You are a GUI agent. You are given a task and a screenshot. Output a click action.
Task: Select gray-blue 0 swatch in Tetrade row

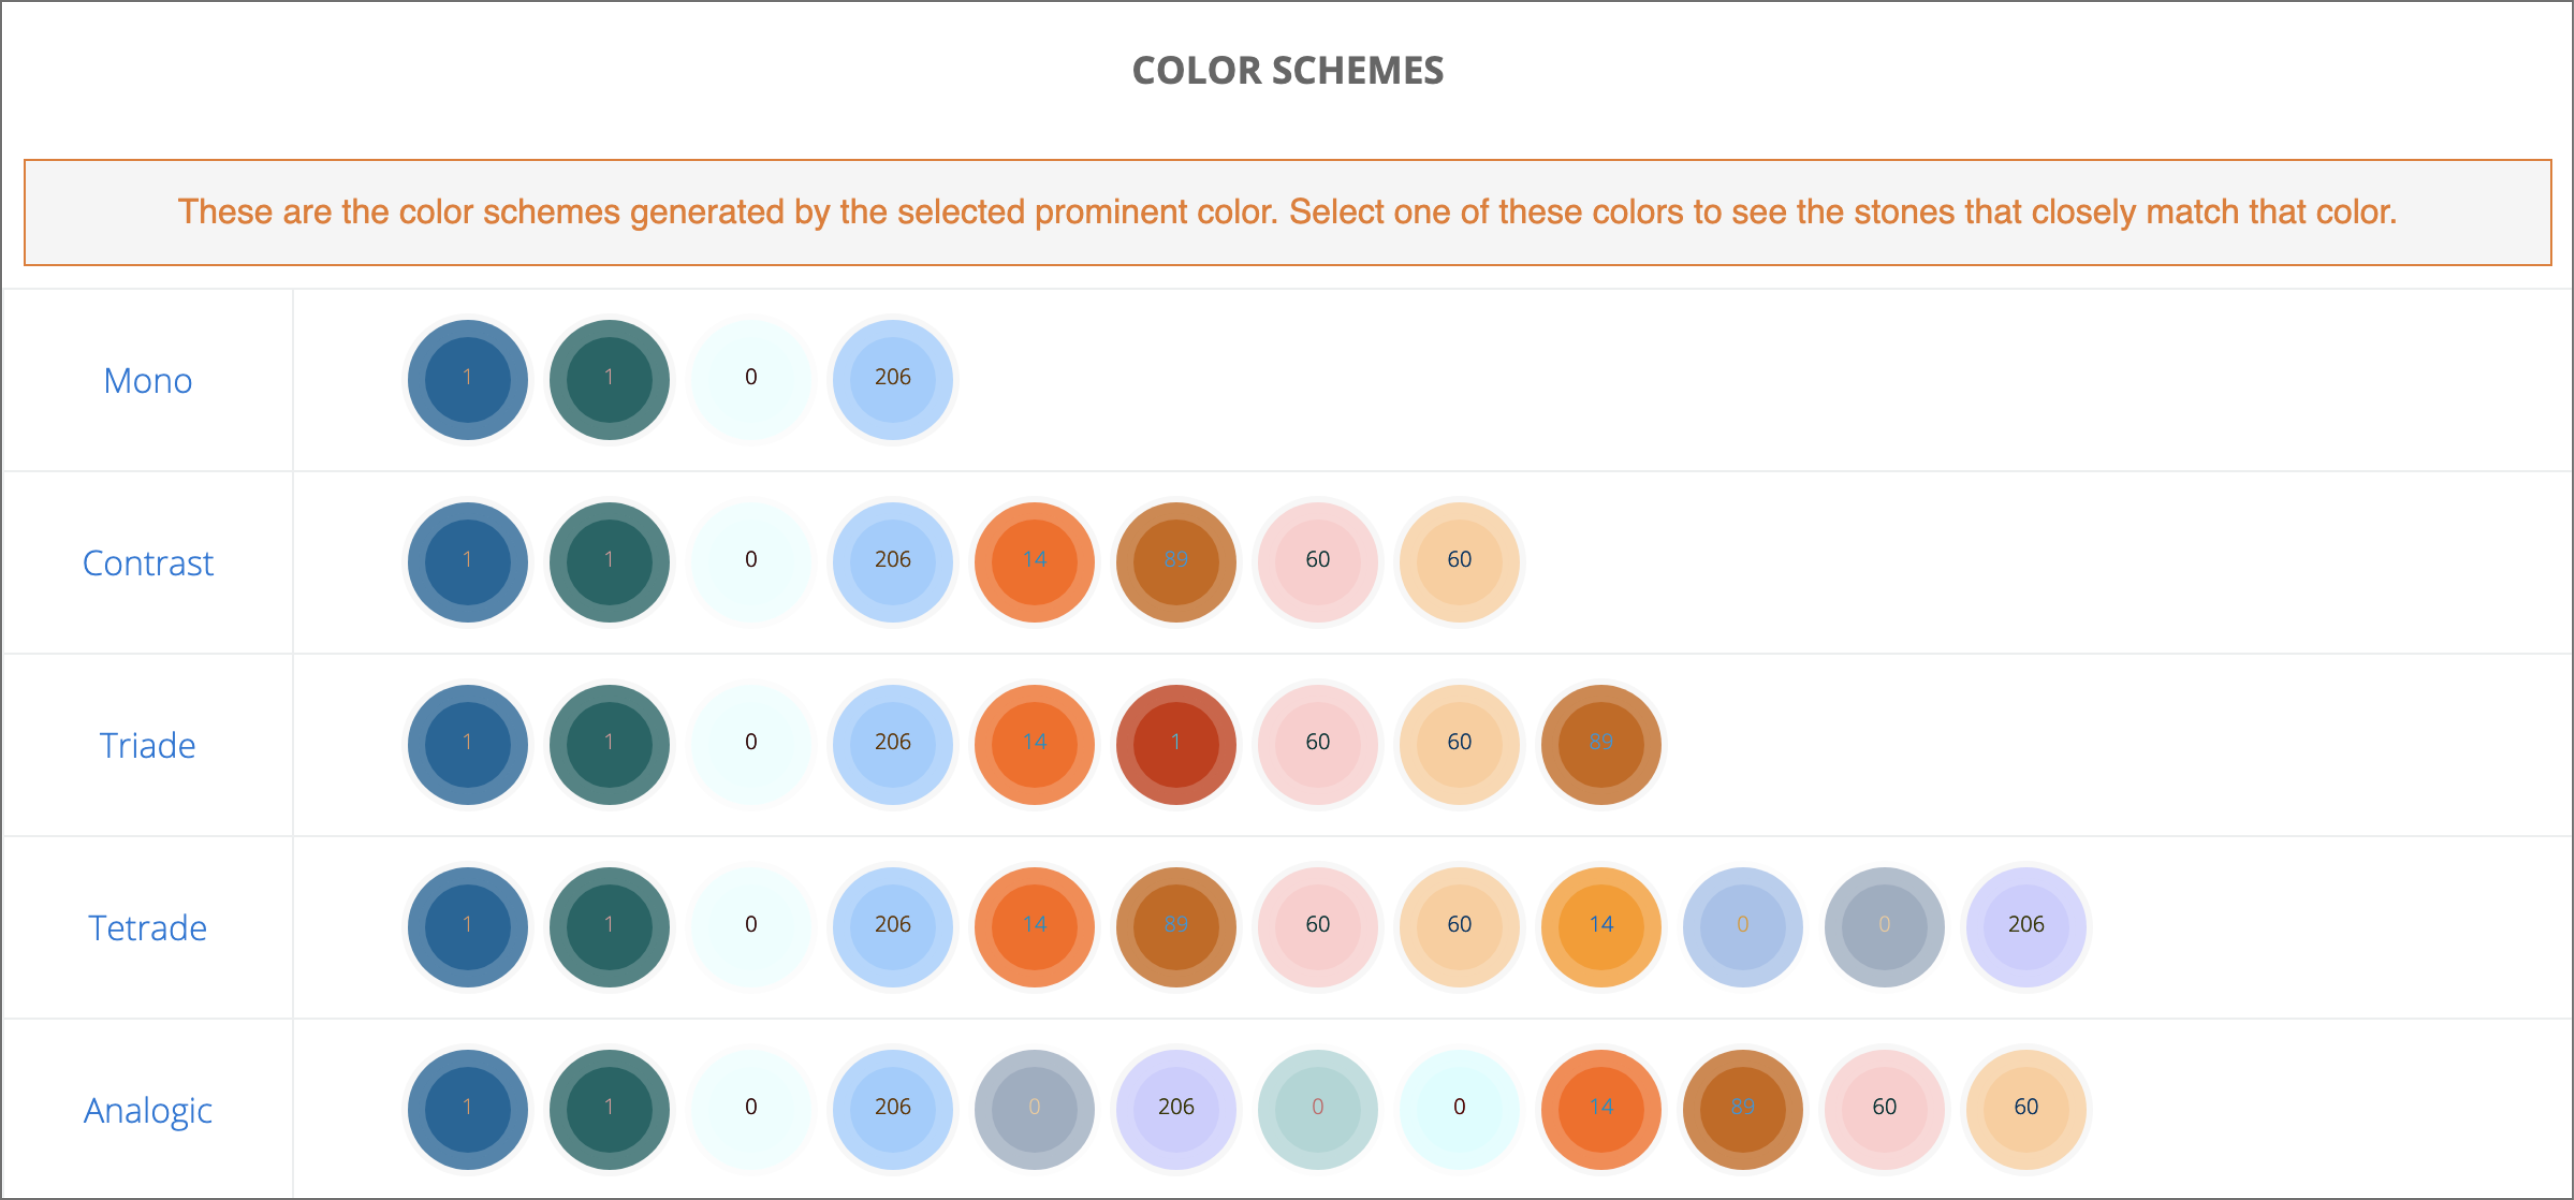coord(1885,927)
